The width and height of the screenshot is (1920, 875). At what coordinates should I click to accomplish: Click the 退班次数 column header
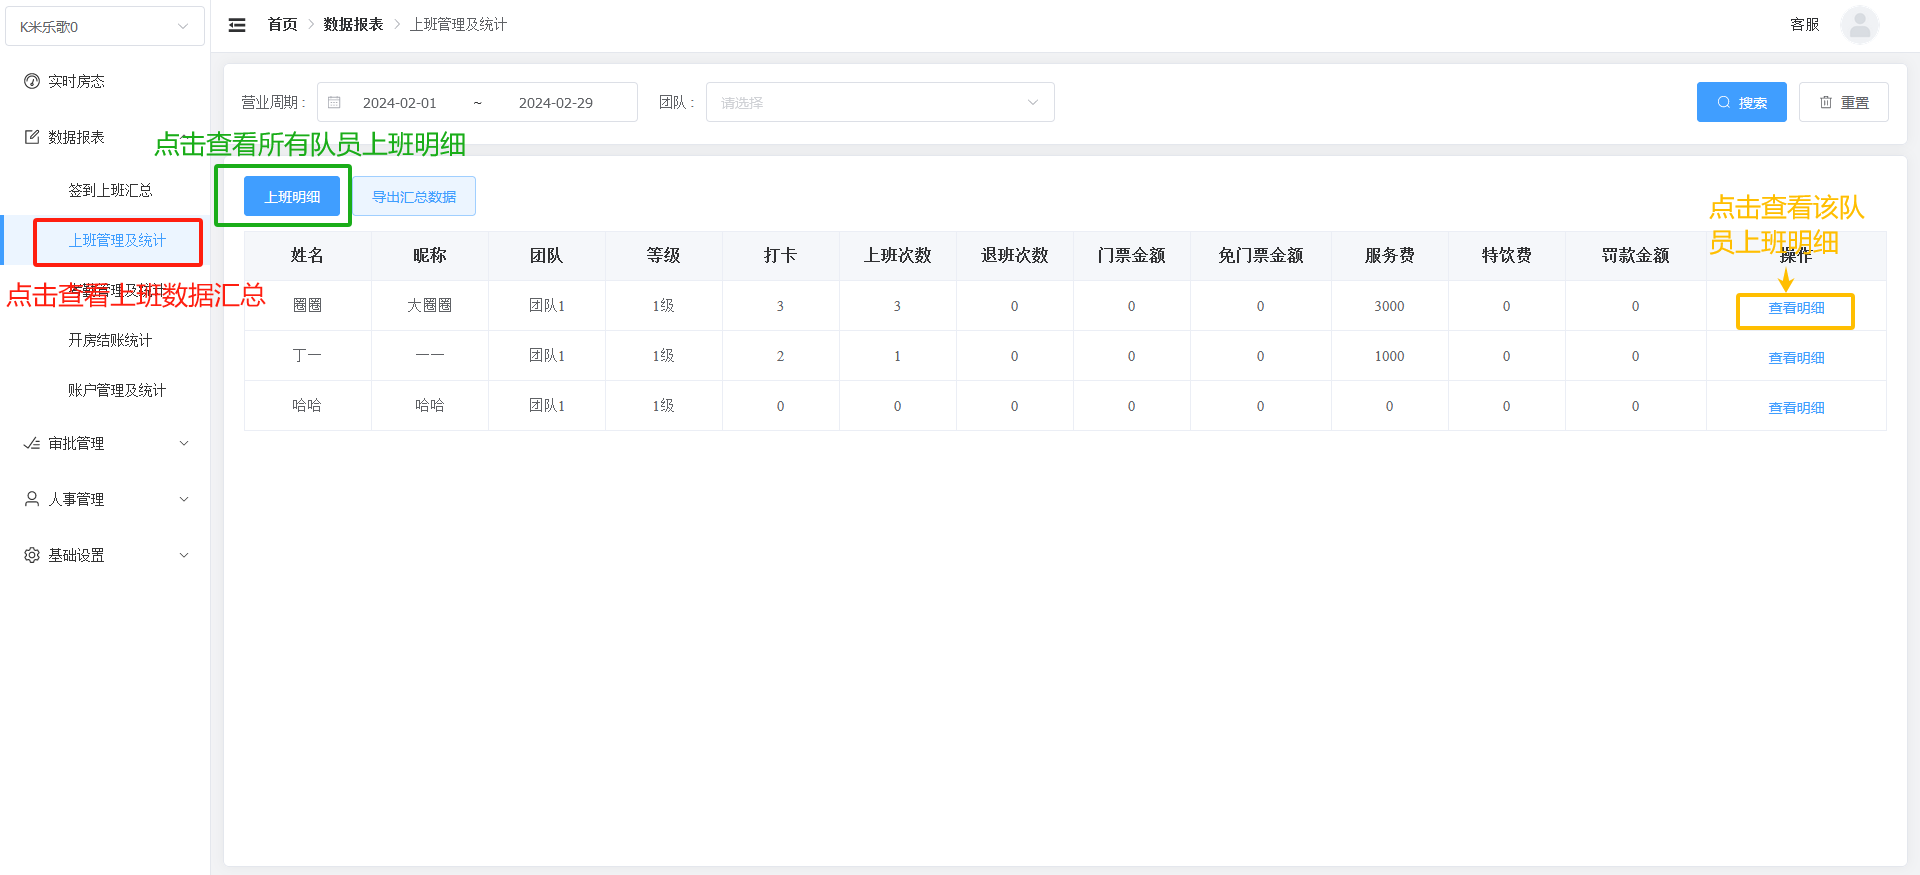[1014, 256]
